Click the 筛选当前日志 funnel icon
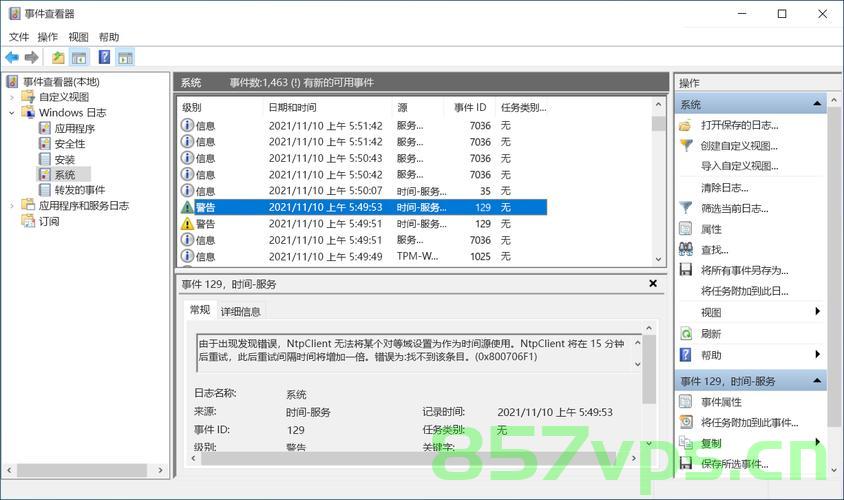 click(x=686, y=208)
